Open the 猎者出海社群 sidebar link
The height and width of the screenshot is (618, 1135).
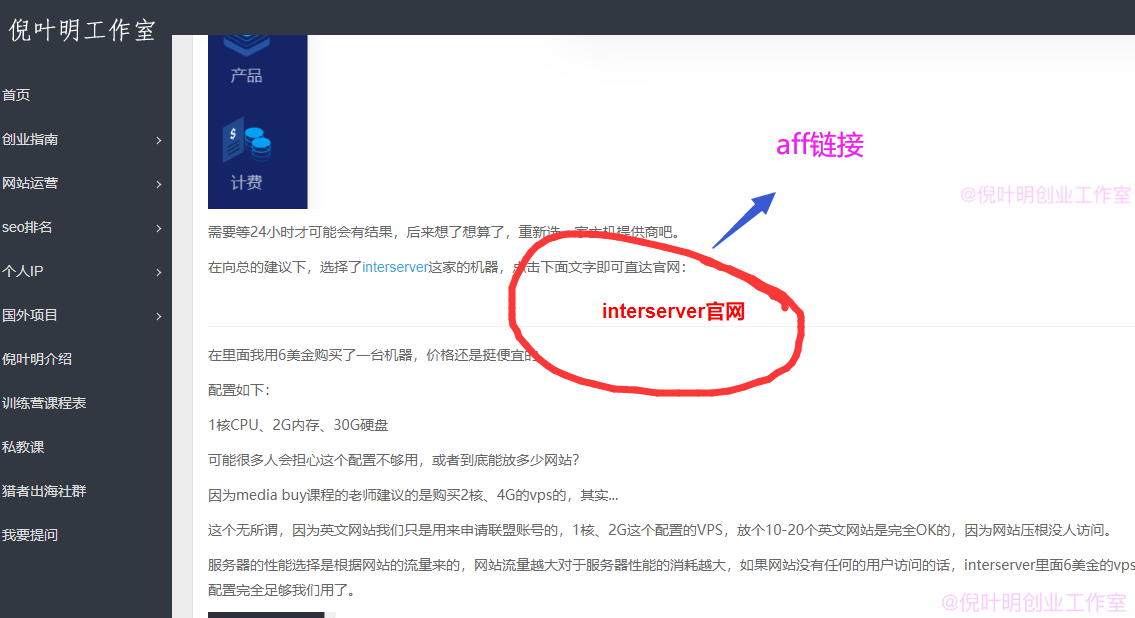[x=44, y=491]
